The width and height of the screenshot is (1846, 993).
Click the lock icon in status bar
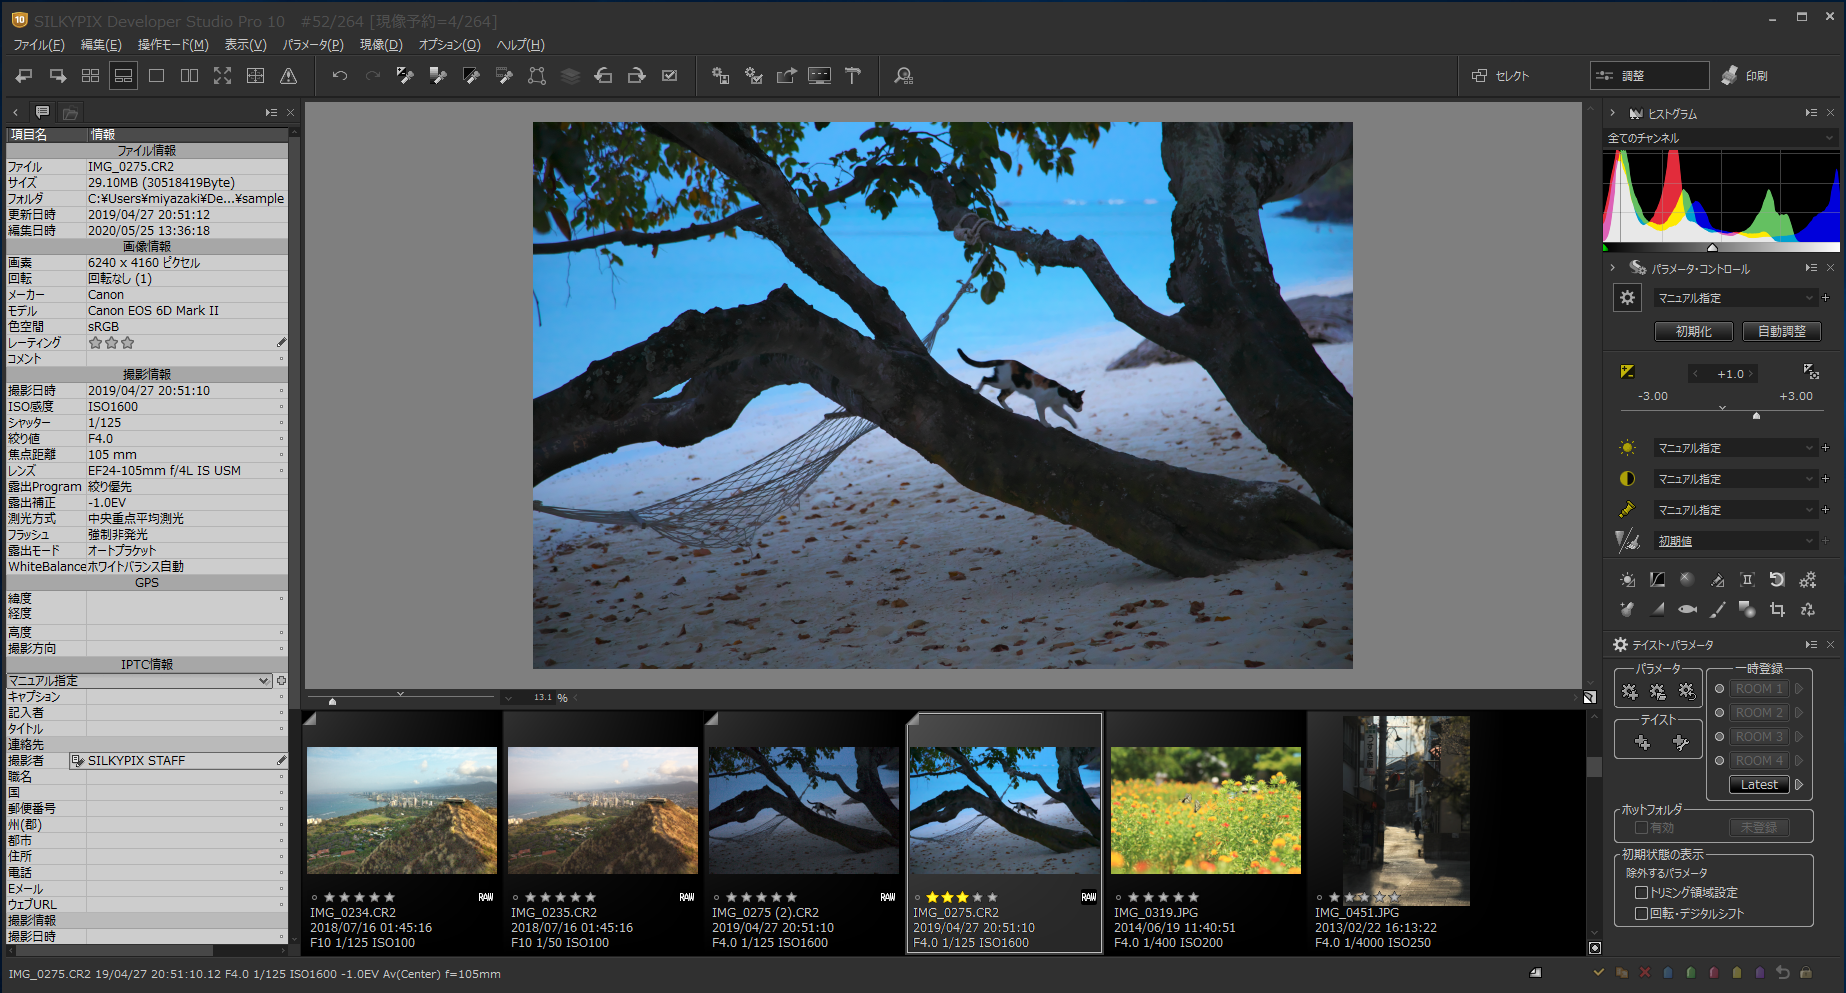point(1806,972)
